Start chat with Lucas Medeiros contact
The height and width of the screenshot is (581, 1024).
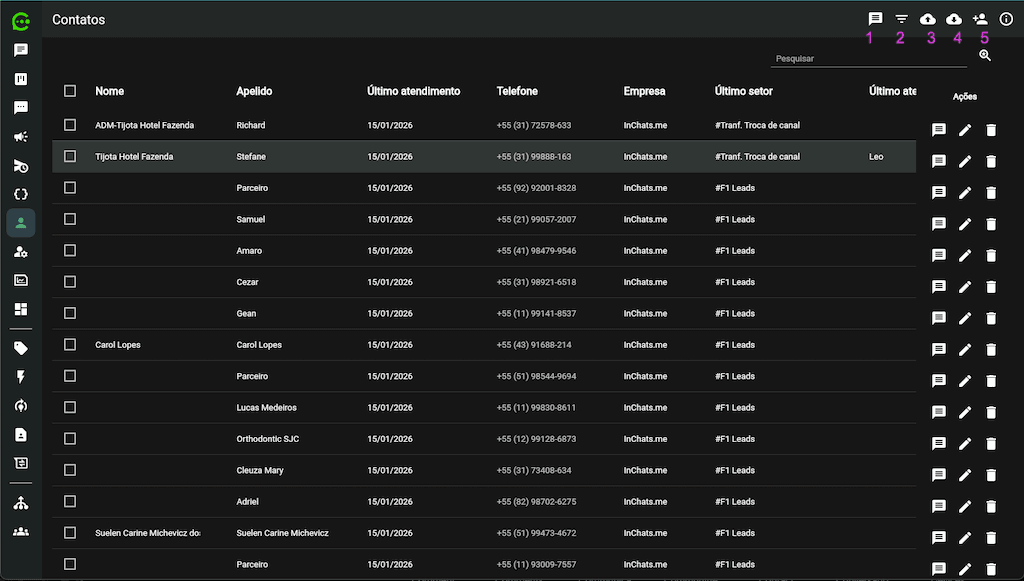[x=939, y=412]
